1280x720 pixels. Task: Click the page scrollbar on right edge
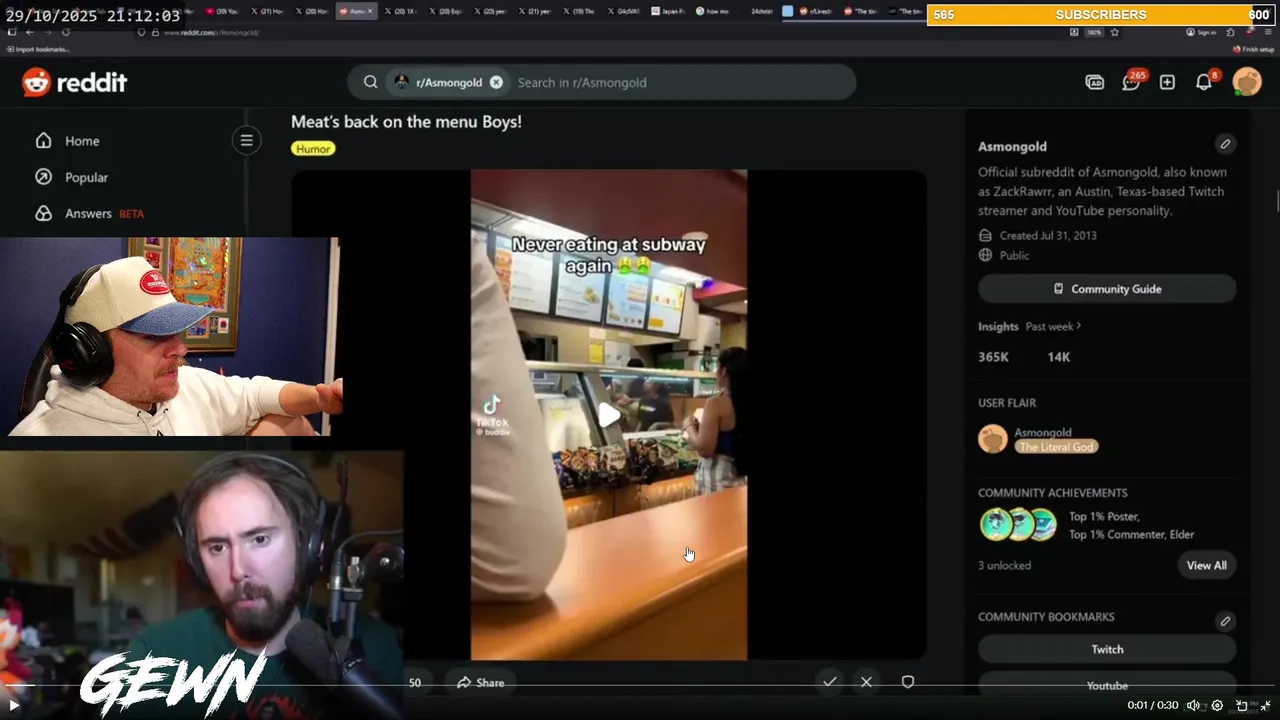pyautogui.click(x=1277, y=200)
